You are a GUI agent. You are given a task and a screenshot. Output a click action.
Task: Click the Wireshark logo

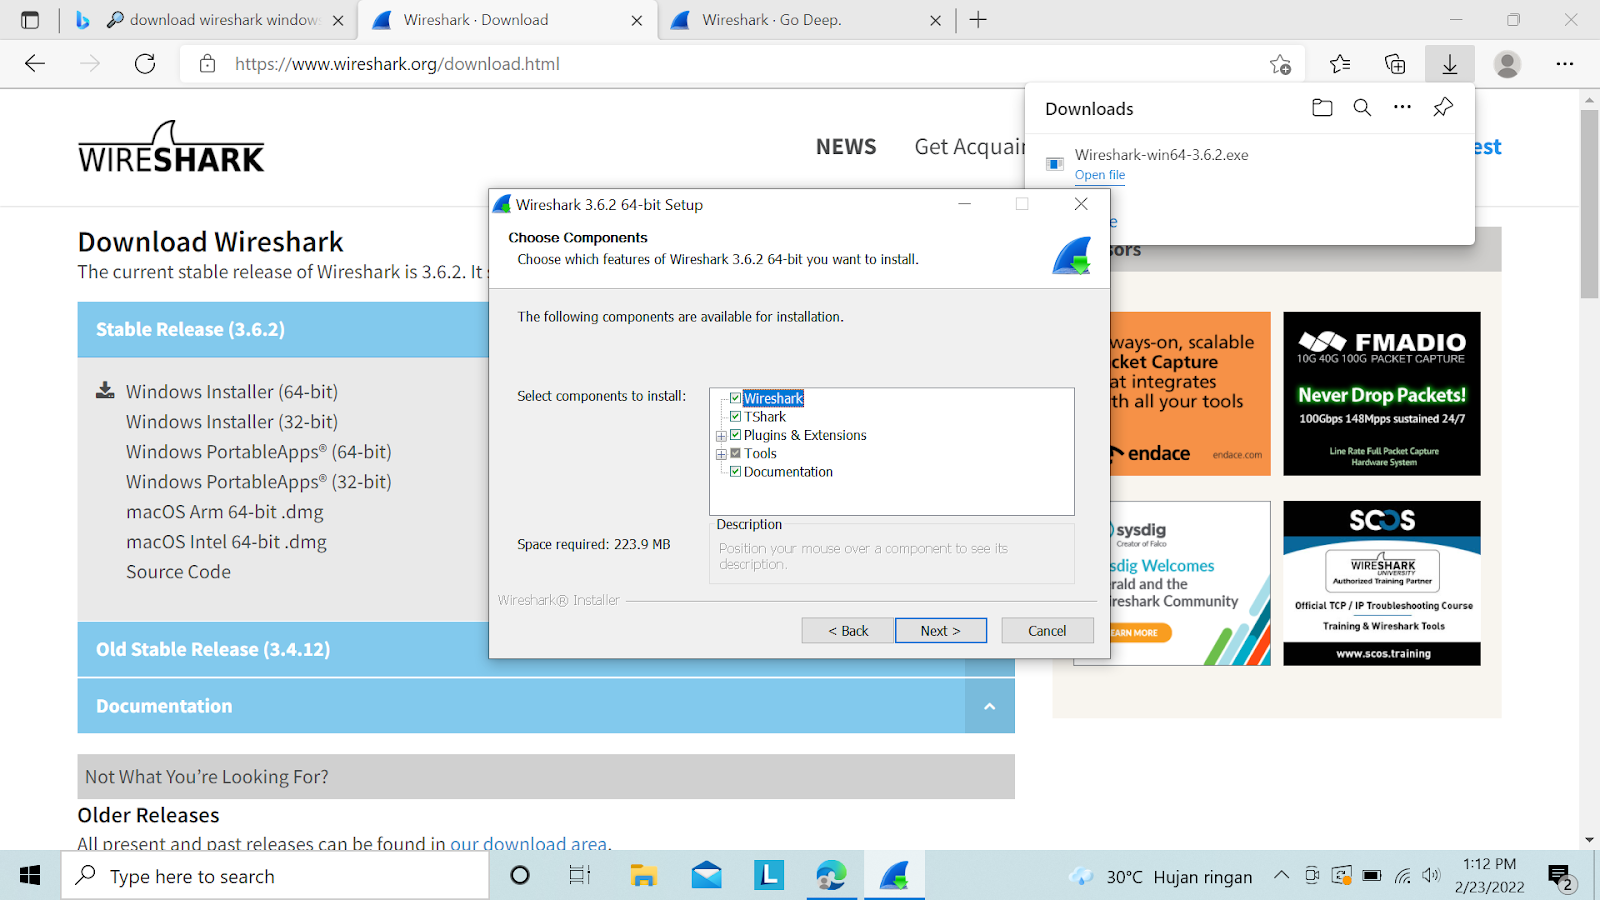(x=171, y=147)
